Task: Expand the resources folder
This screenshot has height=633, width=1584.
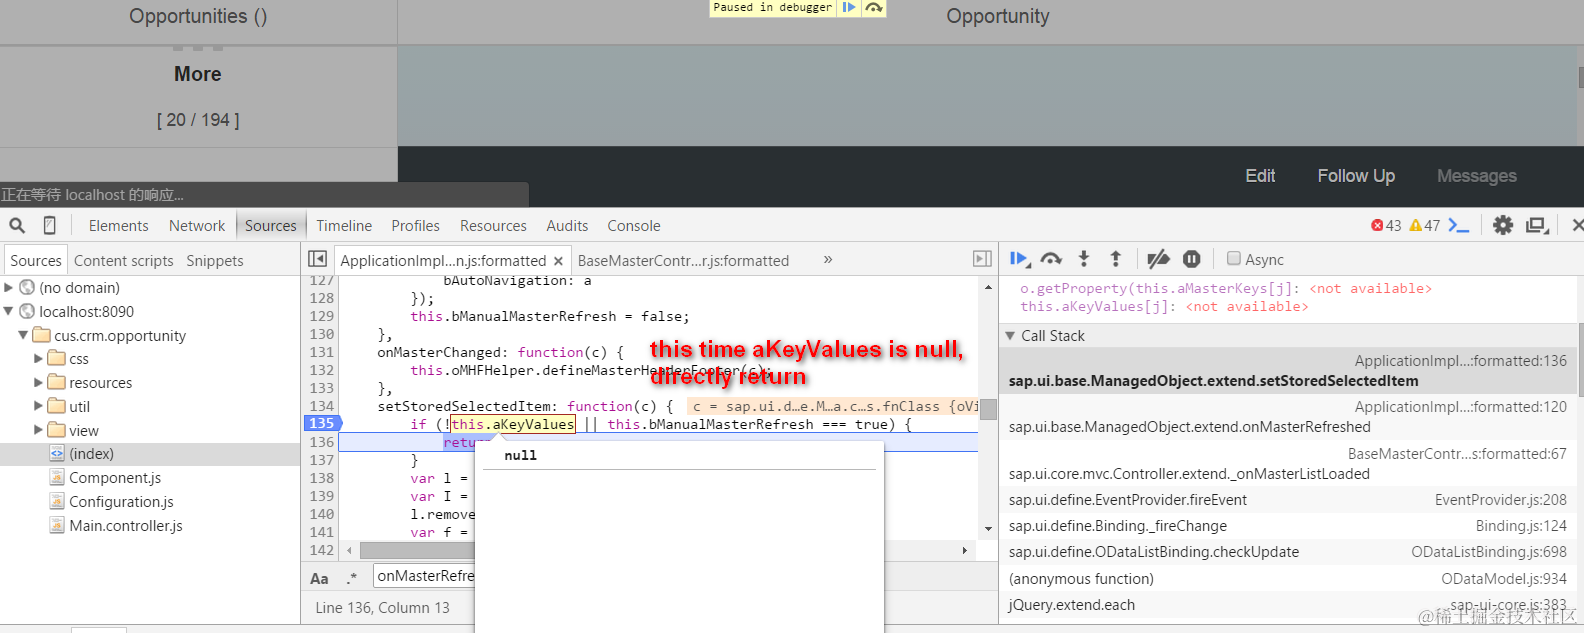Action: click(38, 382)
